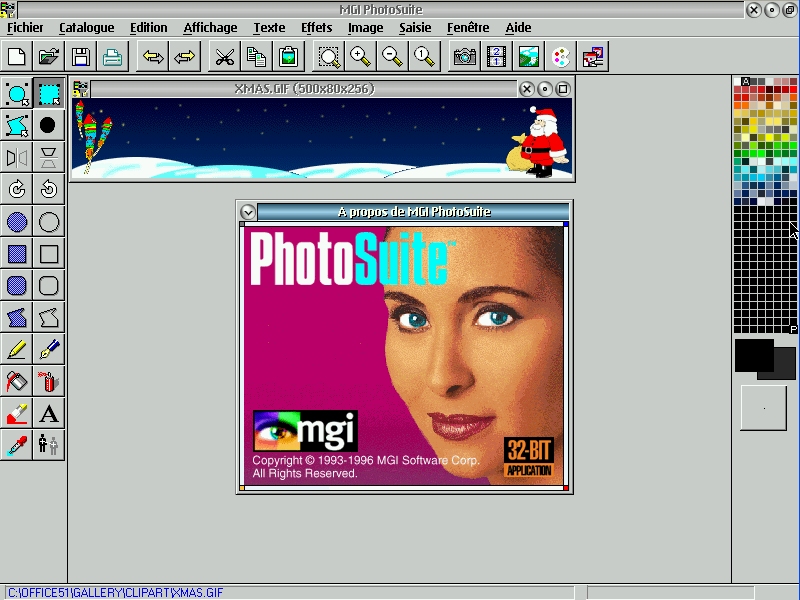800x600 pixels.
Task: Click the scissors Cut icon
Action: [x=223, y=57]
